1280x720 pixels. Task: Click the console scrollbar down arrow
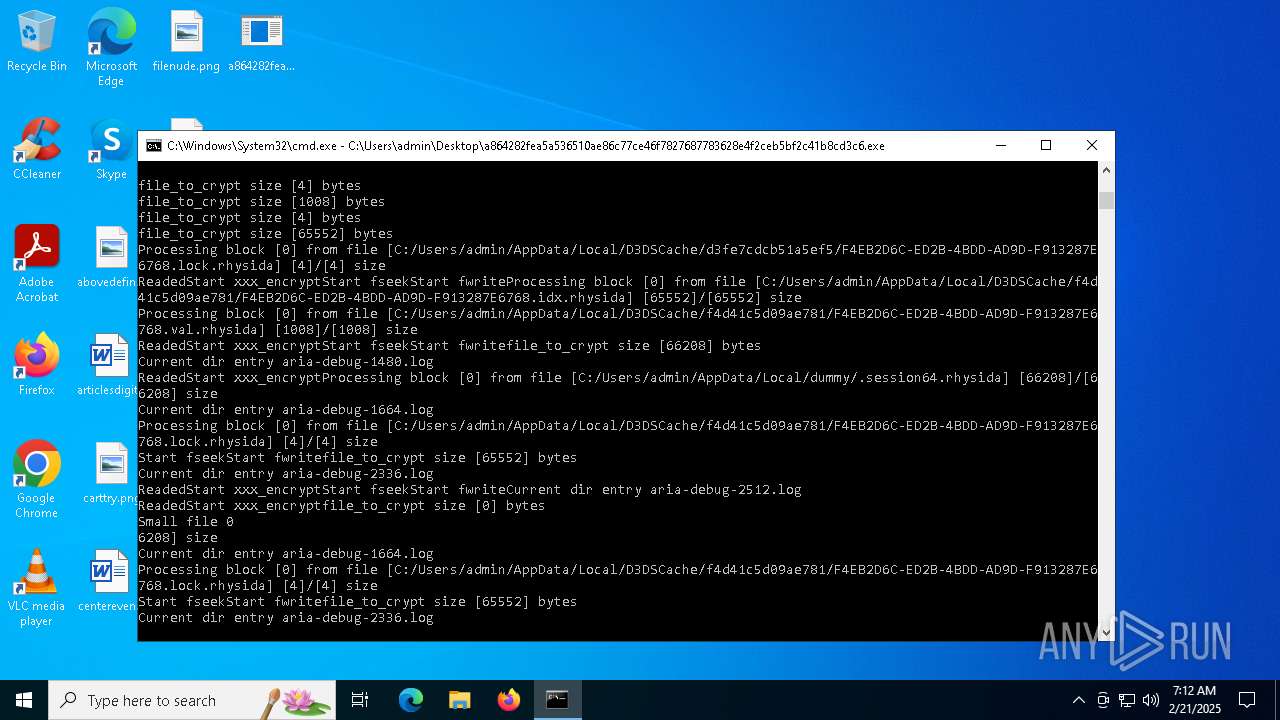1106,632
